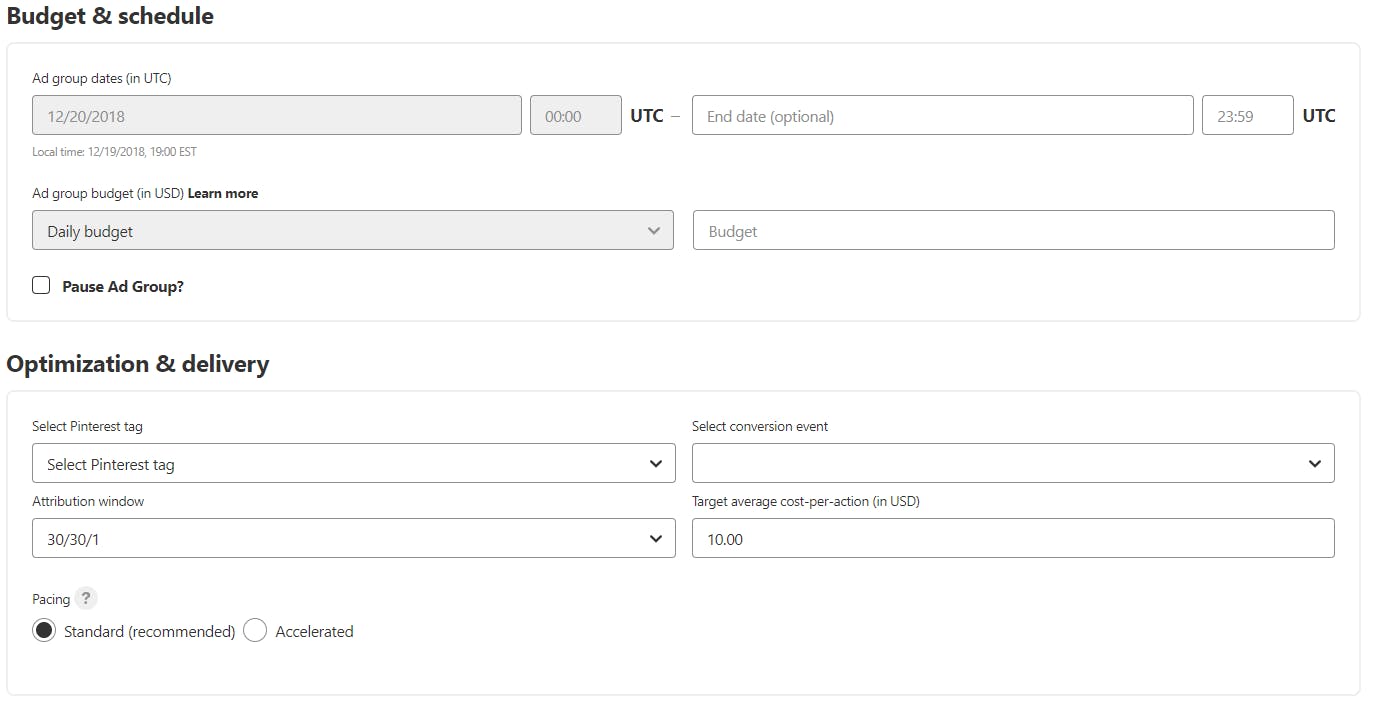
Task: Click the Optimization & delivery heading
Action: coord(138,364)
